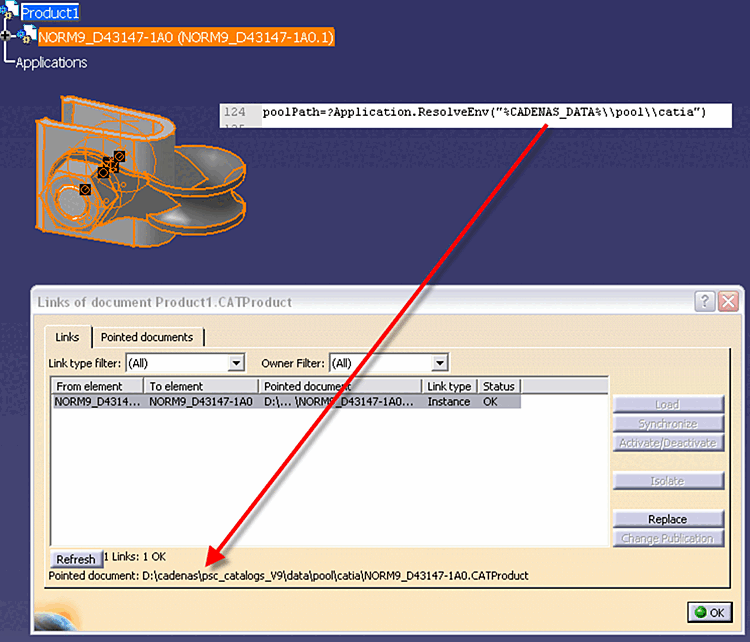Viewport: 750px width, 642px height.
Task: Open the Owner Filter dropdown
Action: tap(440, 363)
